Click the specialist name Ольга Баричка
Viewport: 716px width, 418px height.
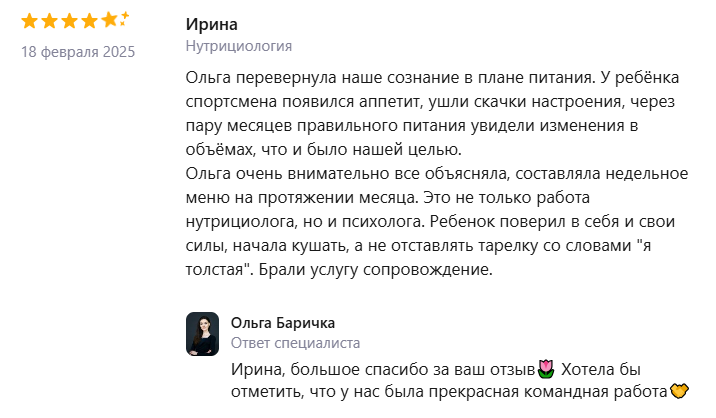pyautogui.click(x=283, y=322)
